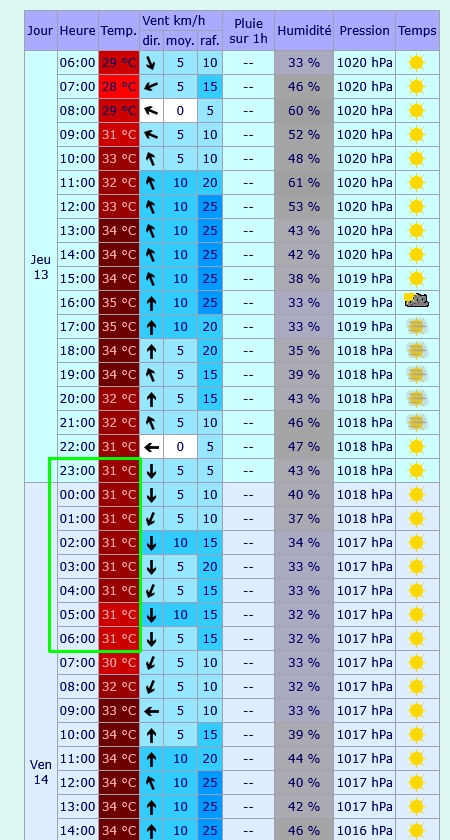Click the Pression column header
Screen dimensions: 450x840
click(364, 31)
